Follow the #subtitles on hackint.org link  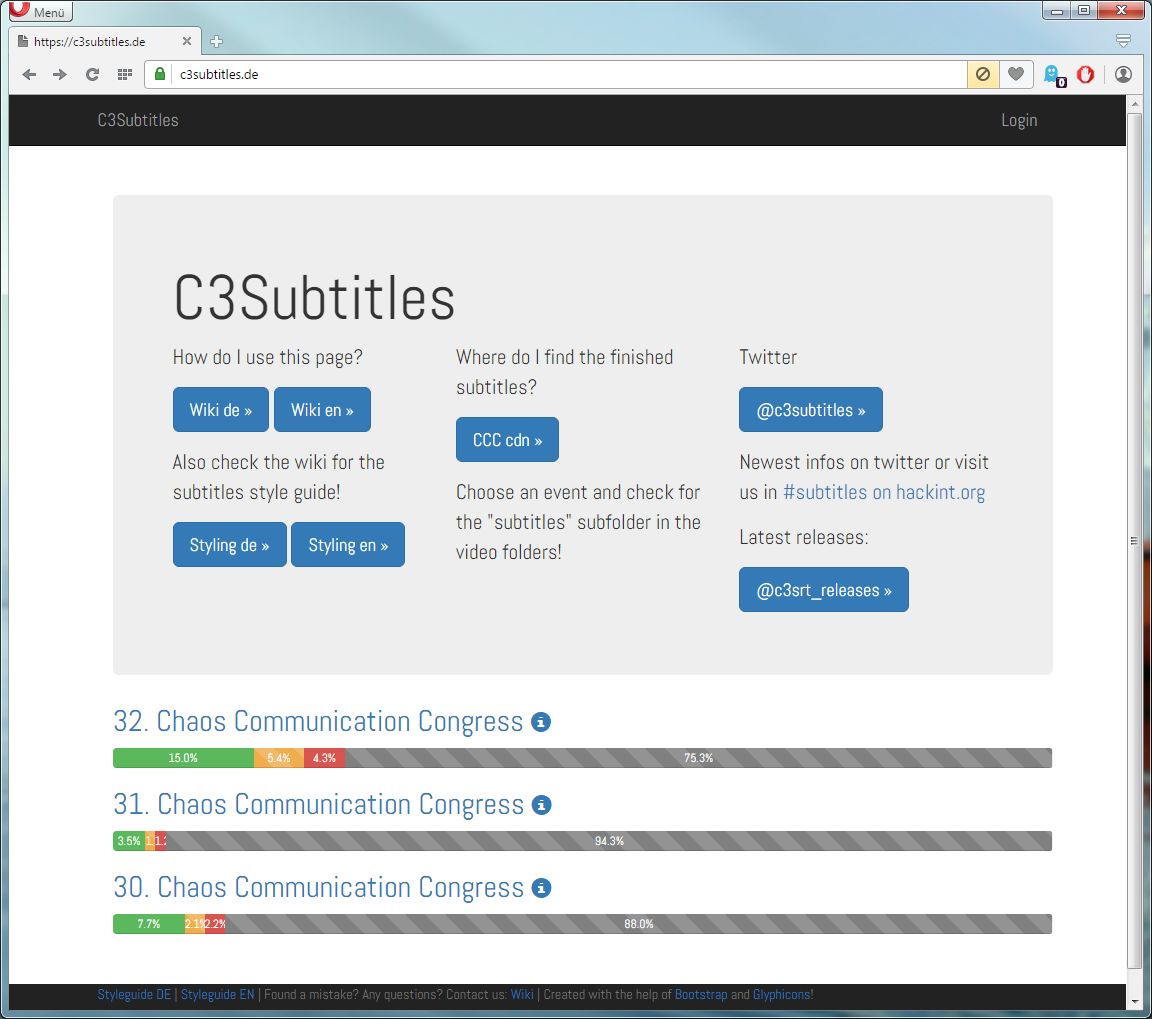pos(884,492)
